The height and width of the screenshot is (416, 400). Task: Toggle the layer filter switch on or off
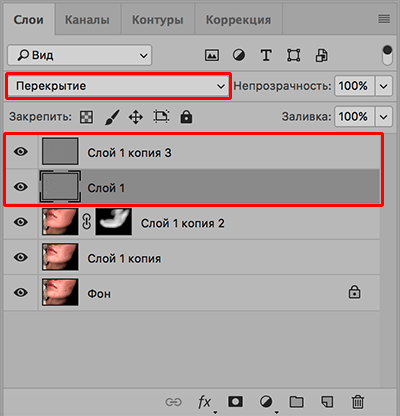pos(387,55)
